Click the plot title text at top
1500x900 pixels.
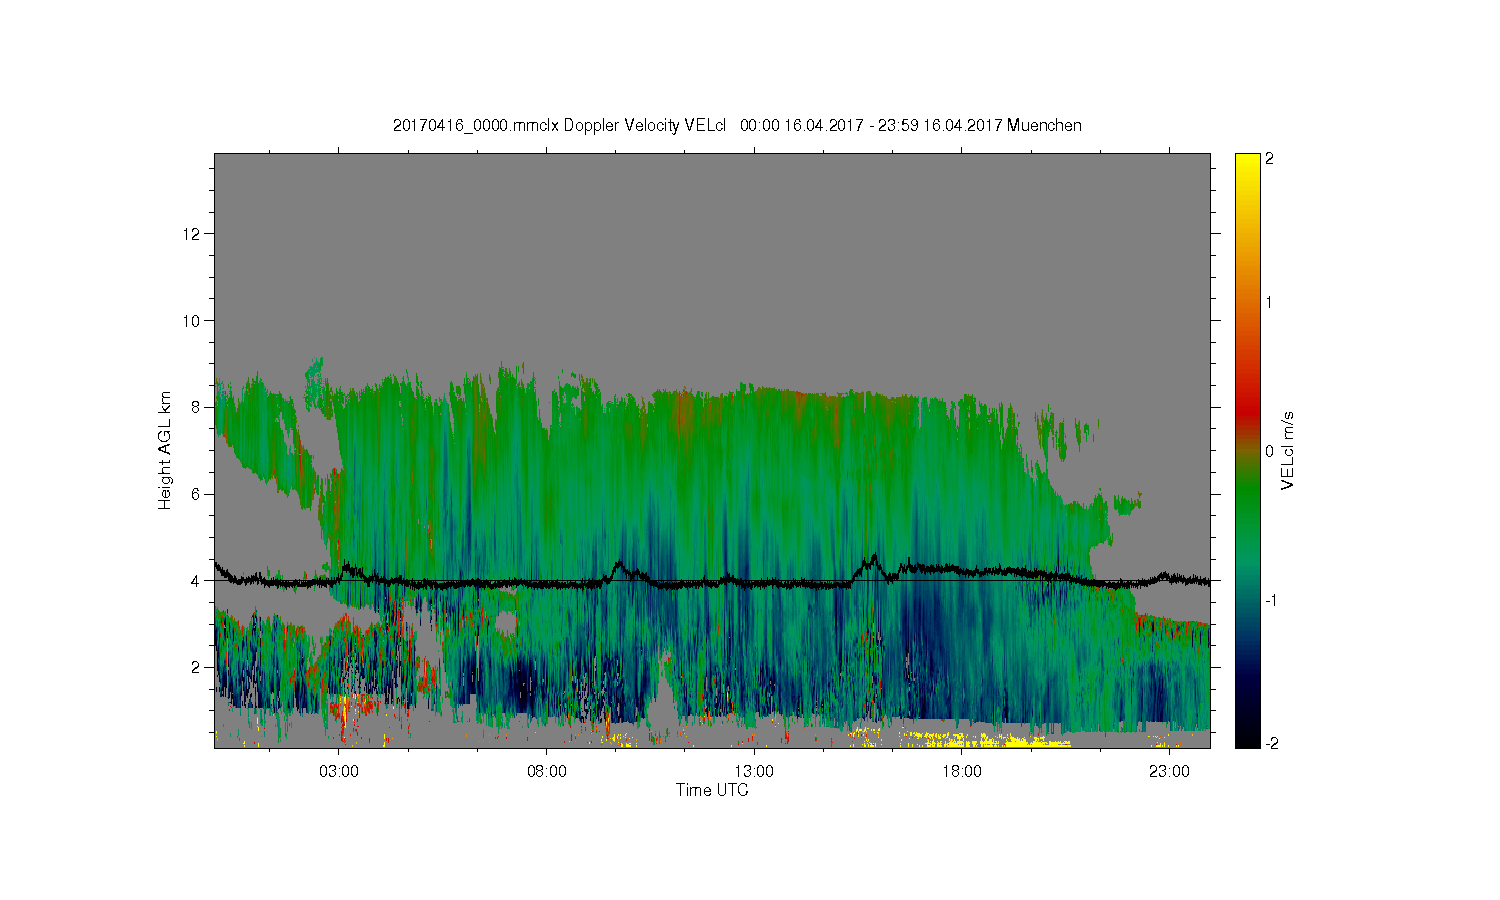tap(737, 125)
